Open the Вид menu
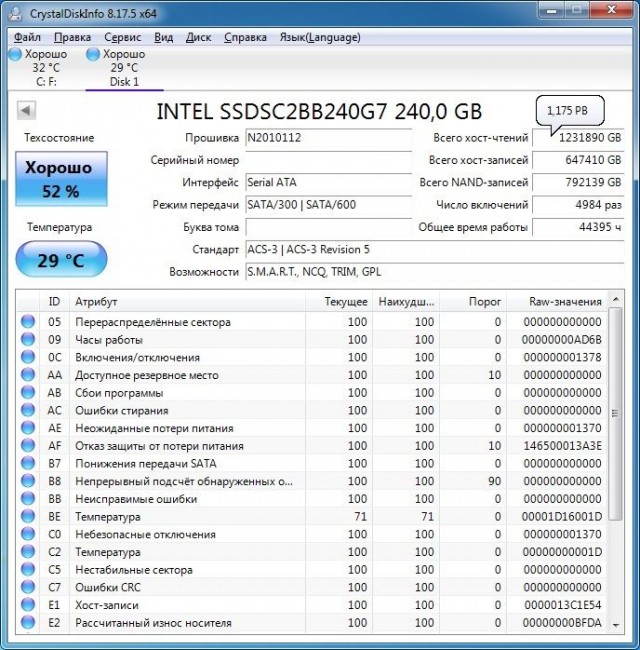Image resolution: width=640 pixels, height=650 pixels. coord(164,37)
